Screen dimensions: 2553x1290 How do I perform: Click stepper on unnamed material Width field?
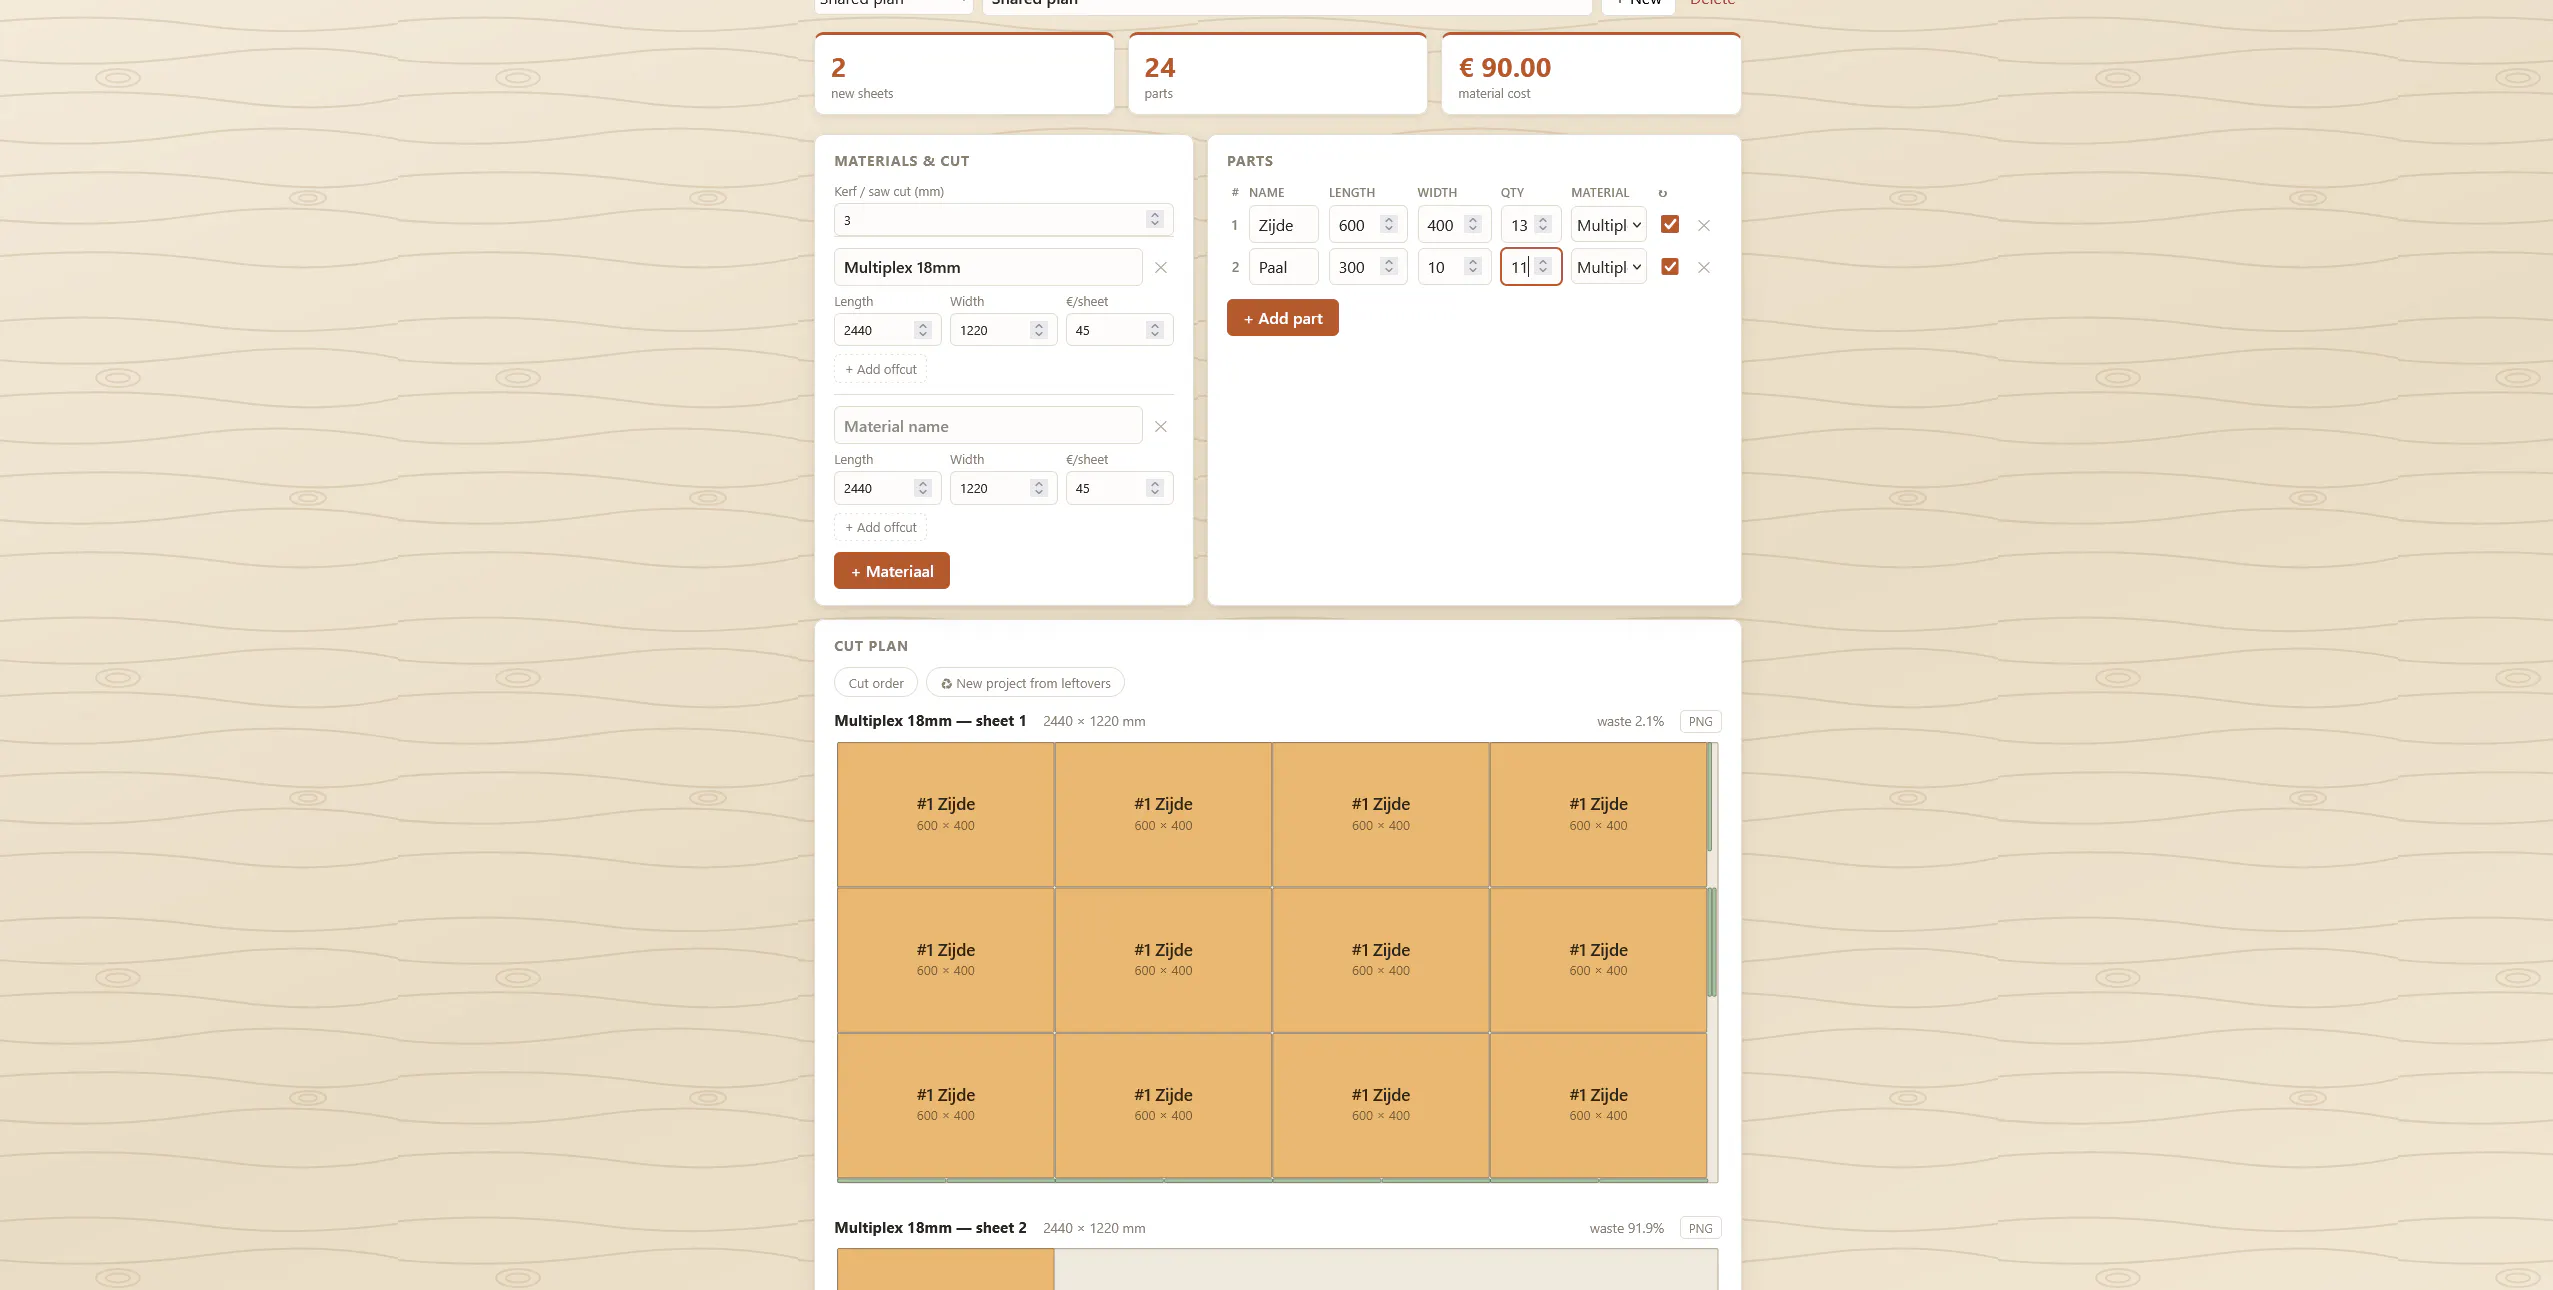[x=1039, y=488]
